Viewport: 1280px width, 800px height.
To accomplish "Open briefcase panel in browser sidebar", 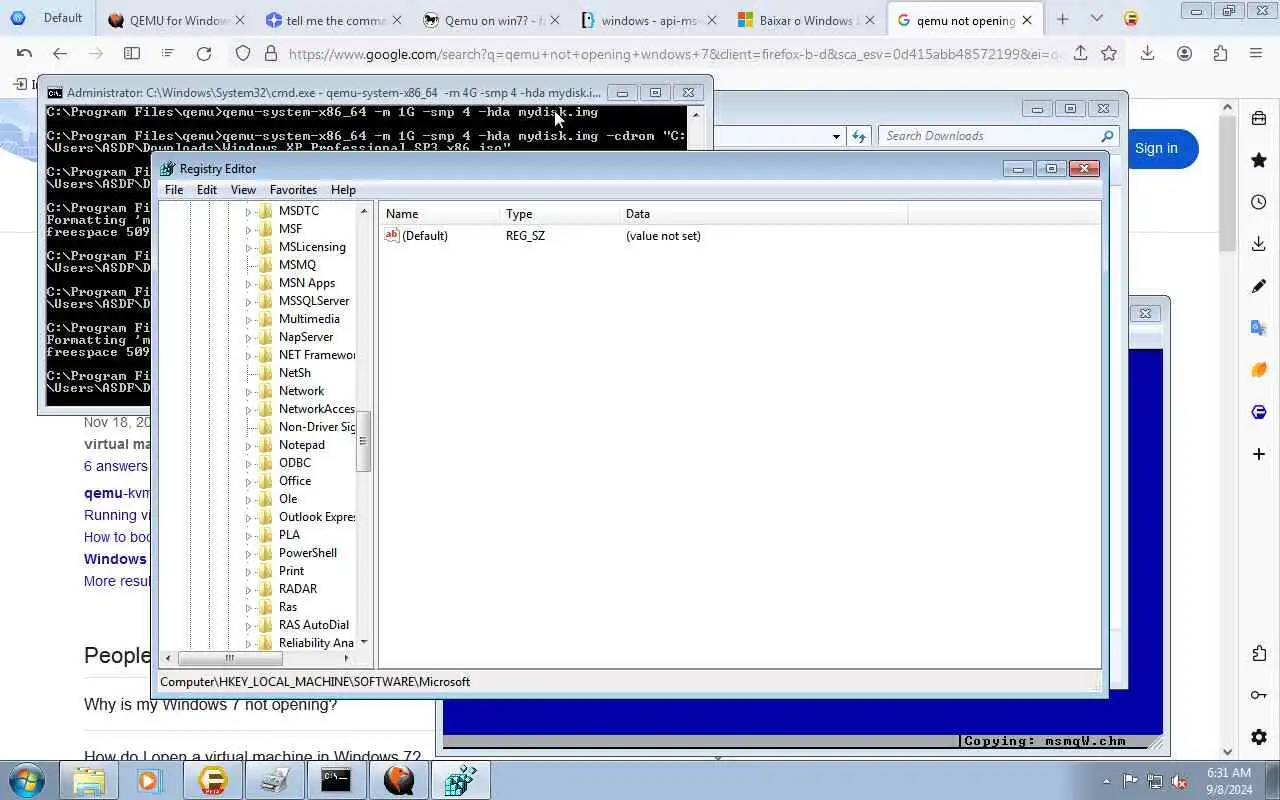I will pos(1259,118).
